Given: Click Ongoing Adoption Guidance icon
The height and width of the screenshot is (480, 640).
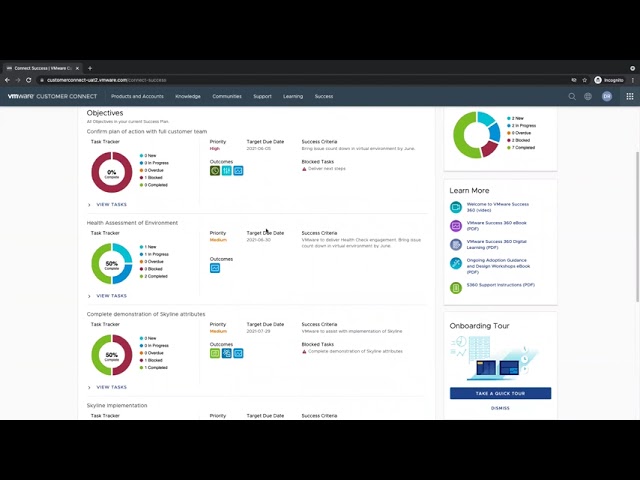Looking at the screenshot, I should click(x=456, y=263).
